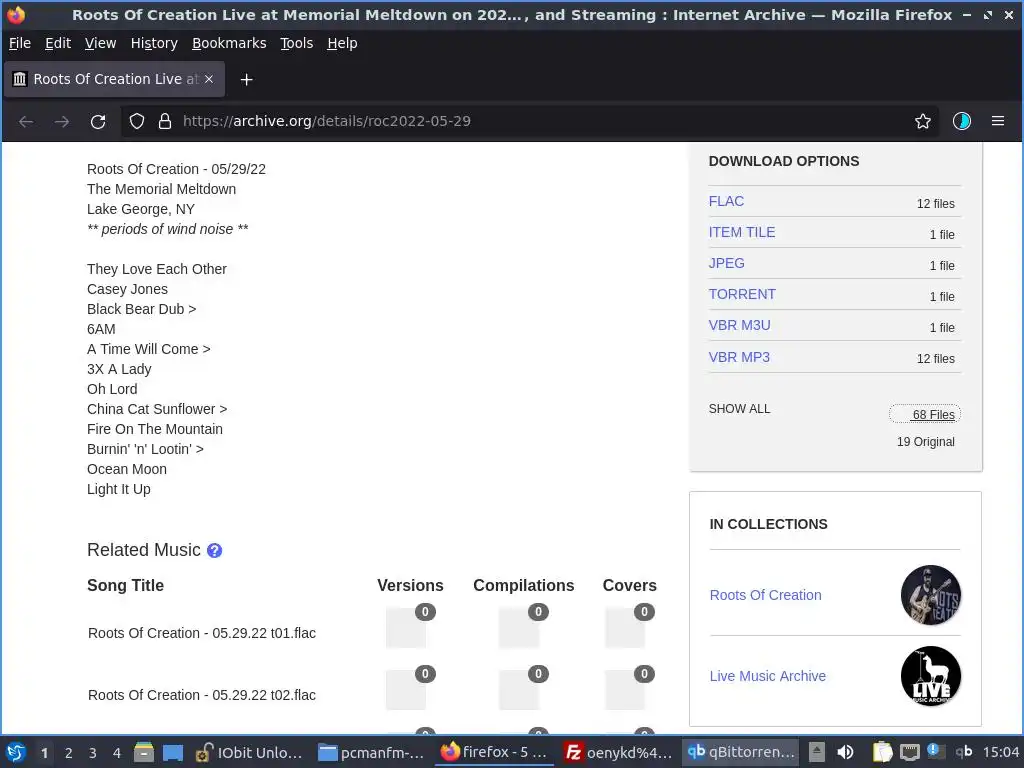This screenshot has height=768, width=1024.
Task: Click the Roots Of Creation collection thumbnail
Action: pos(931,595)
